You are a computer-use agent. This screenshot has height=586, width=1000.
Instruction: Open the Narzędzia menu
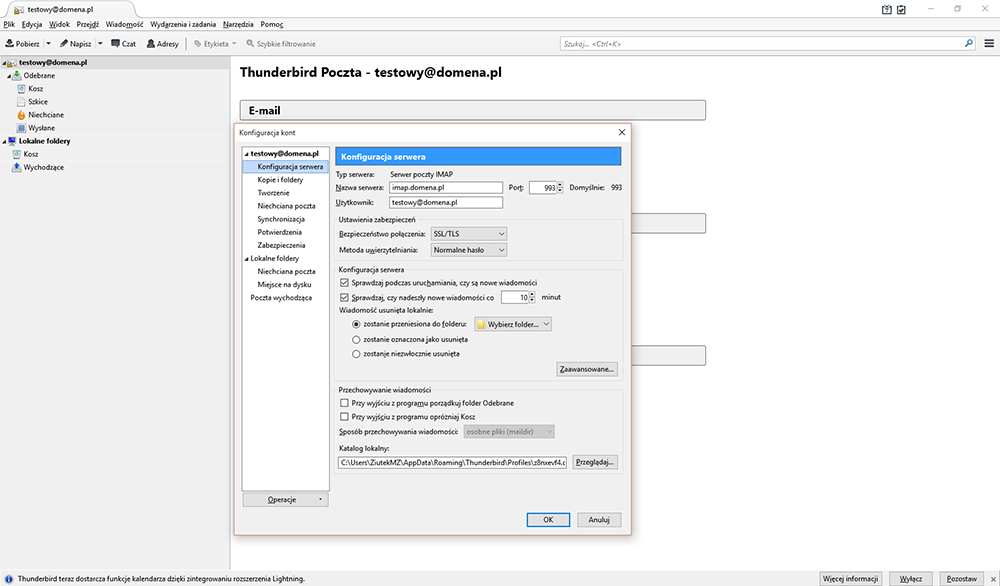238,24
